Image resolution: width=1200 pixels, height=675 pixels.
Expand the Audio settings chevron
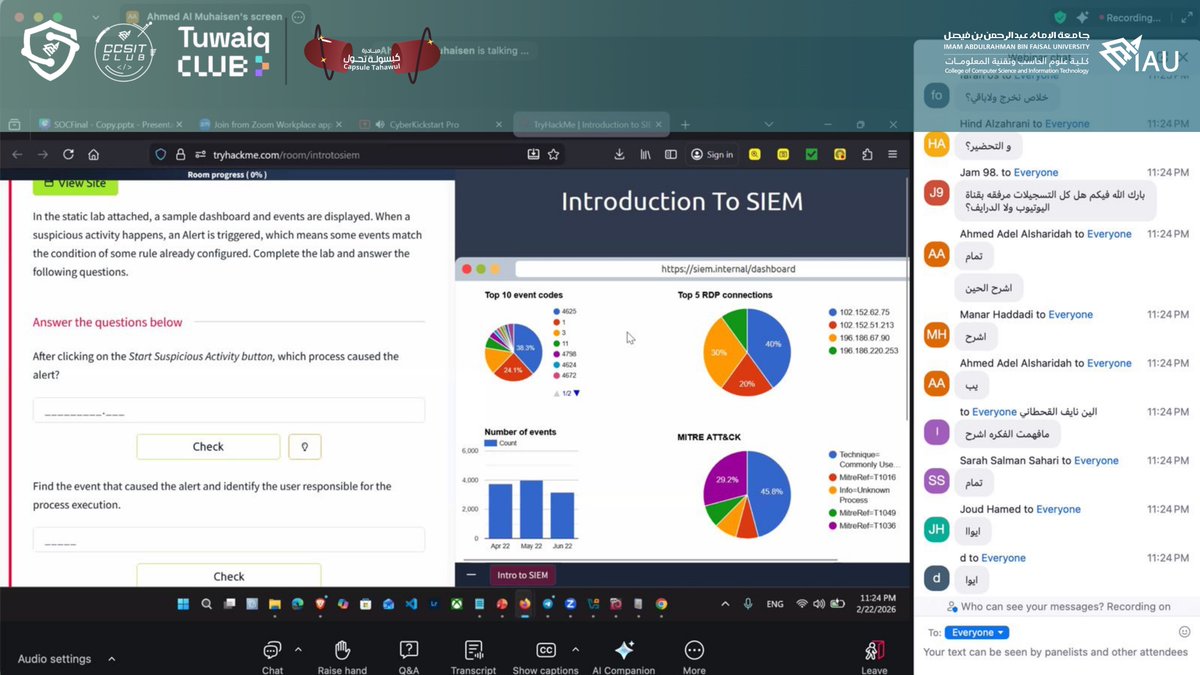pos(111,659)
